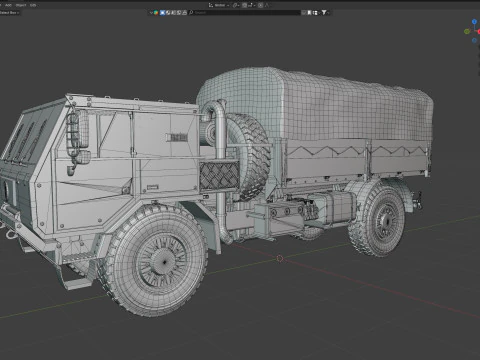Open the Select Box tool dropdown
This screenshot has height=360, width=480.
9,13
